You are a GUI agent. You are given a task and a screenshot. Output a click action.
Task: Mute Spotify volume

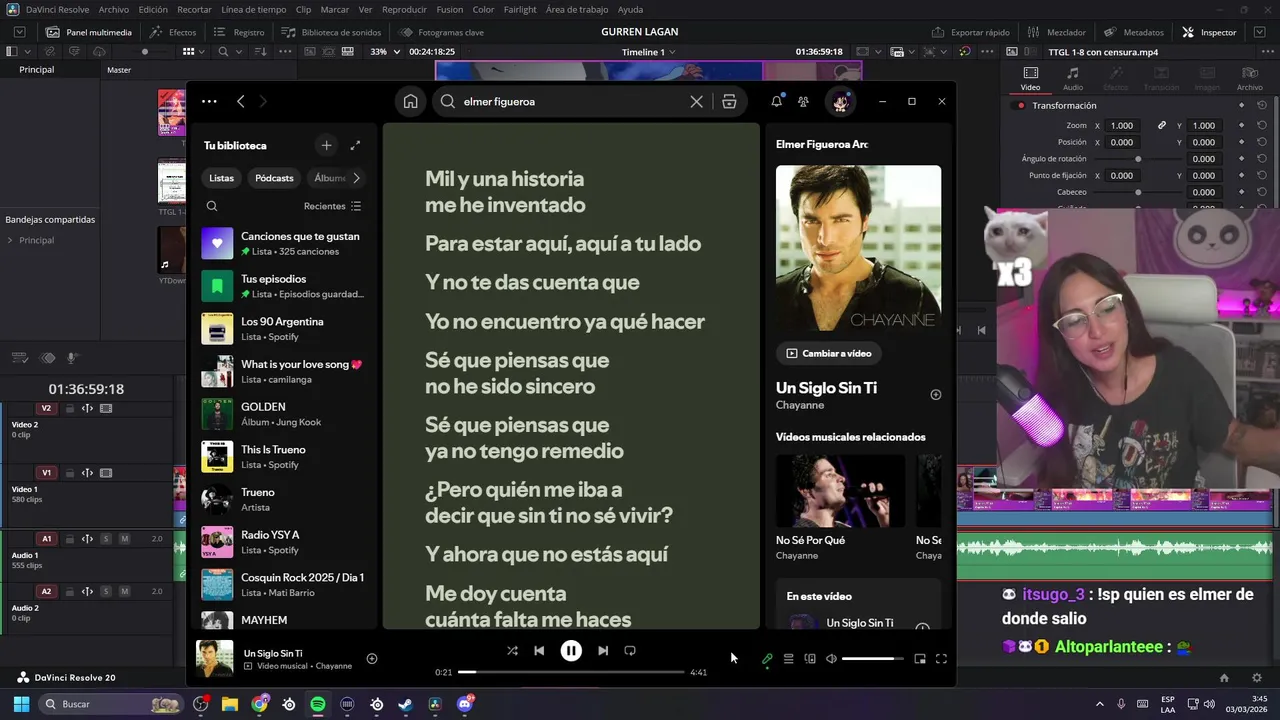[x=831, y=659]
